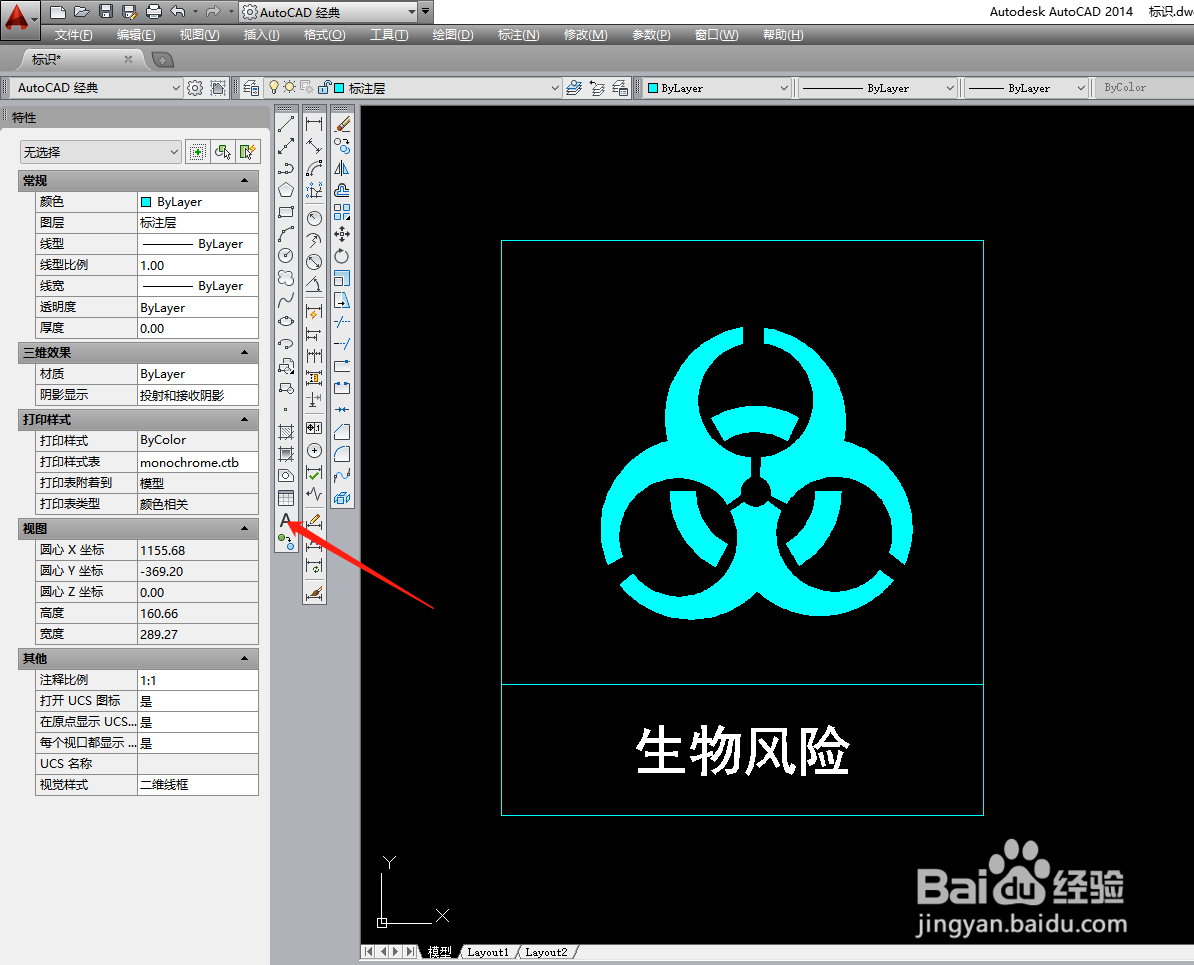Select the Center Mark dimension tool
This screenshot has height=965, width=1194.
(x=314, y=451)
